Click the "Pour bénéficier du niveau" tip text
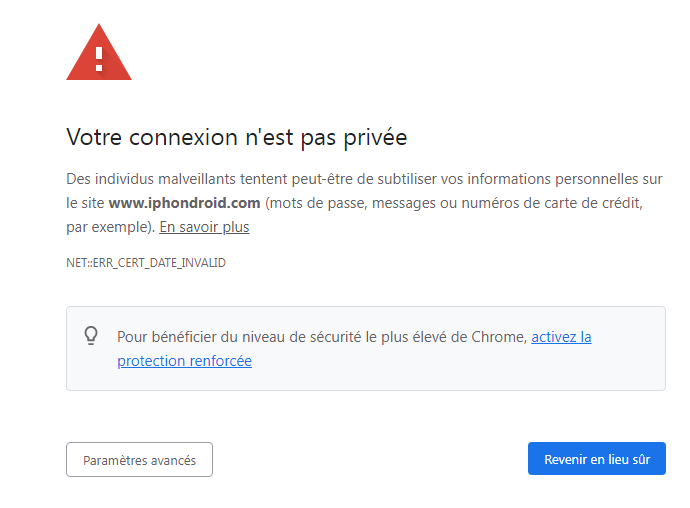Image resolution: width=690 pixels, height=508 pixels. point(199,337)
